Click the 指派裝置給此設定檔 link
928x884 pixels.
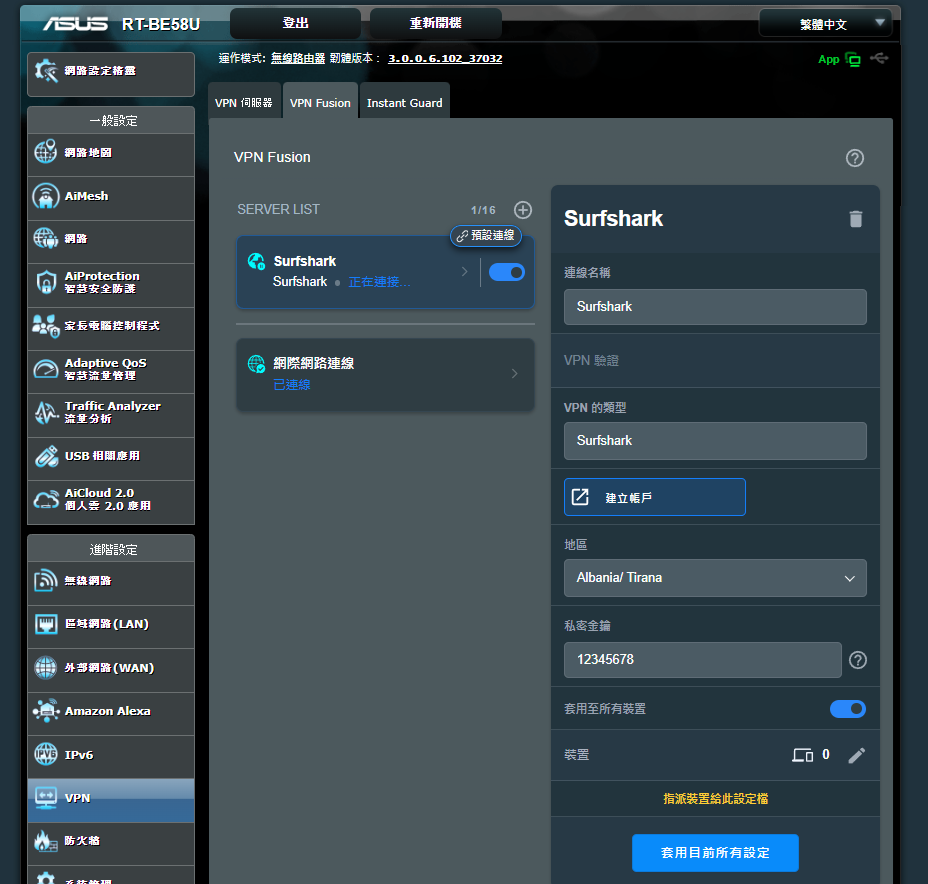click(715, 799)
